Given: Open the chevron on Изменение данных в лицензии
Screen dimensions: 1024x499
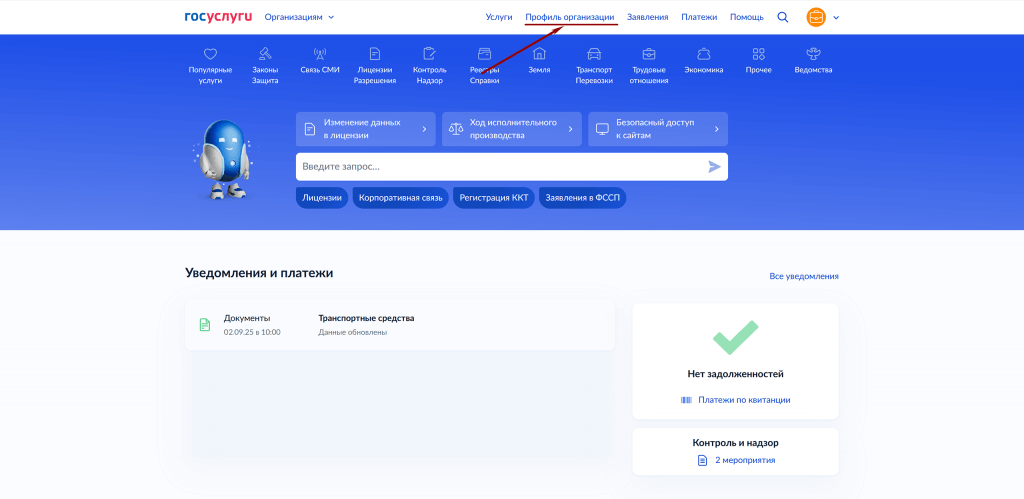Looking at the screenshot, I should pos(424,129).
